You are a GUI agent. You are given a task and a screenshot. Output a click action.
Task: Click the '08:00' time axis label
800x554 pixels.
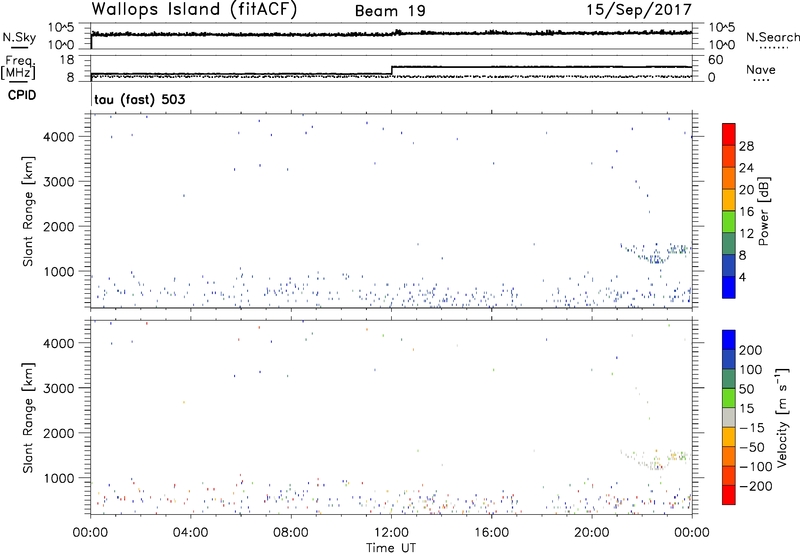290,533
